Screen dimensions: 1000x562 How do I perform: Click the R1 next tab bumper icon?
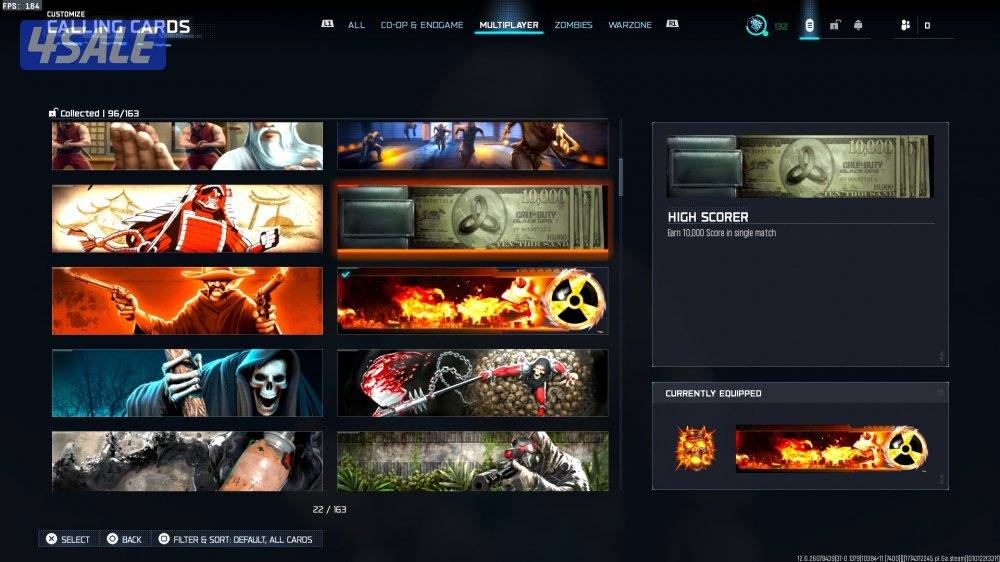(x=672, y=24)
